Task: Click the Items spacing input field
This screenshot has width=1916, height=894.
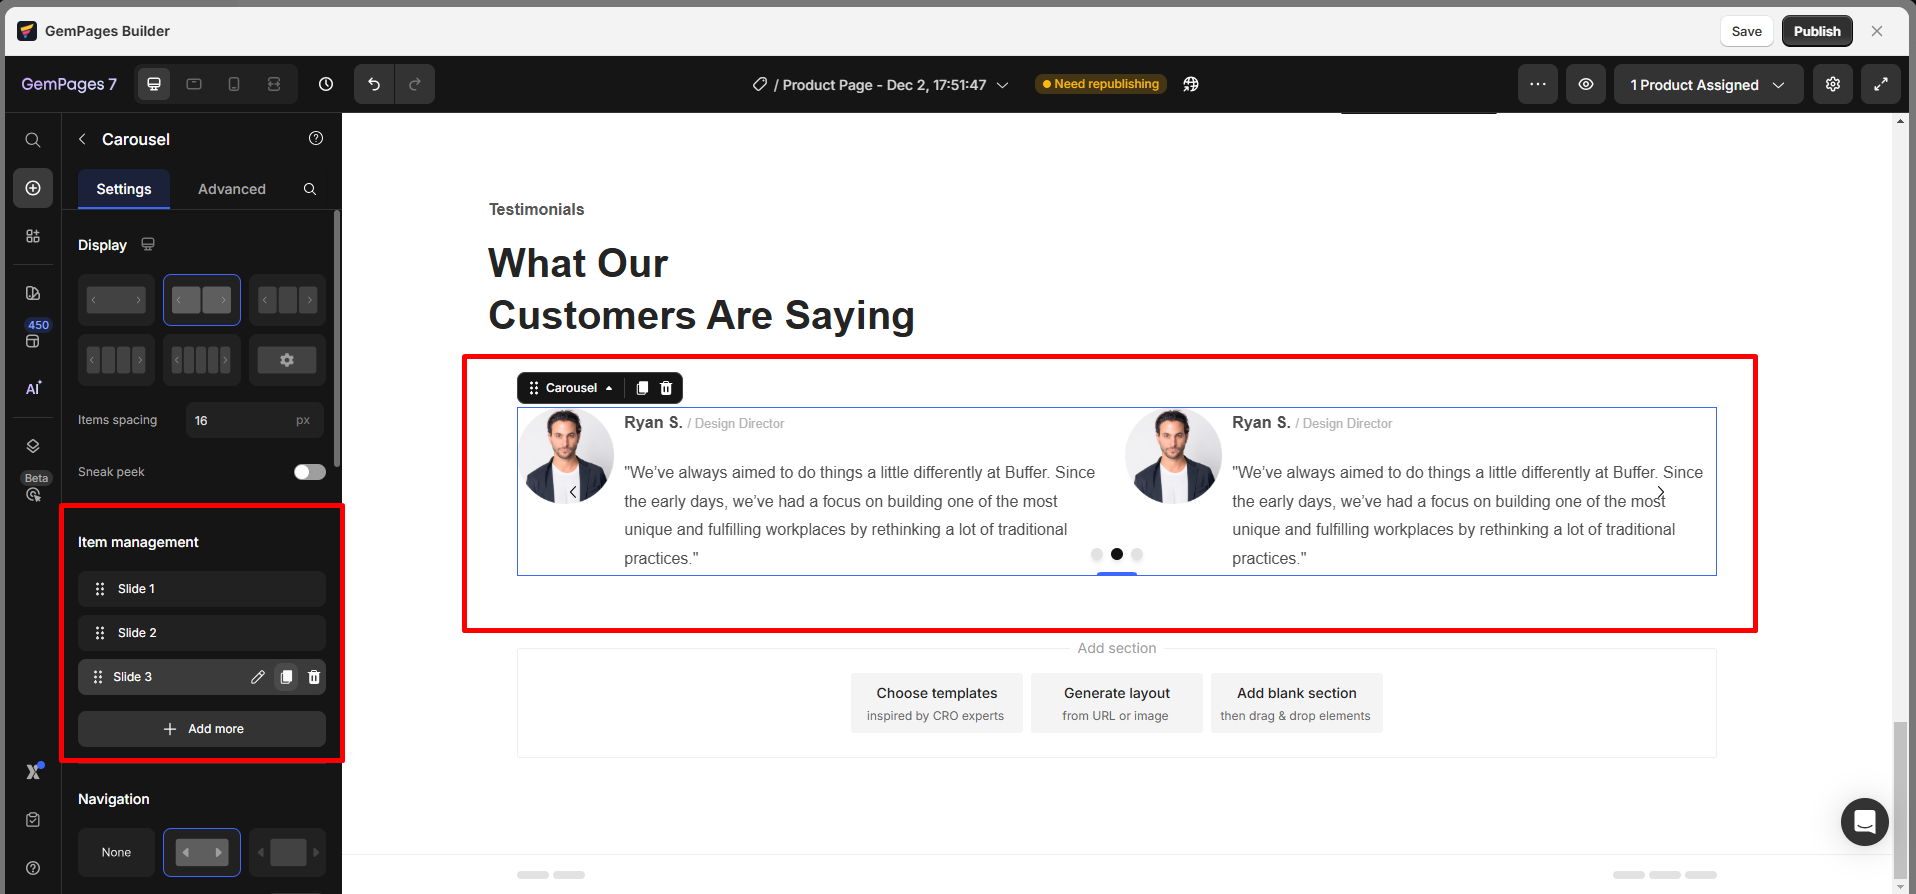Action: tap(240, 421)
